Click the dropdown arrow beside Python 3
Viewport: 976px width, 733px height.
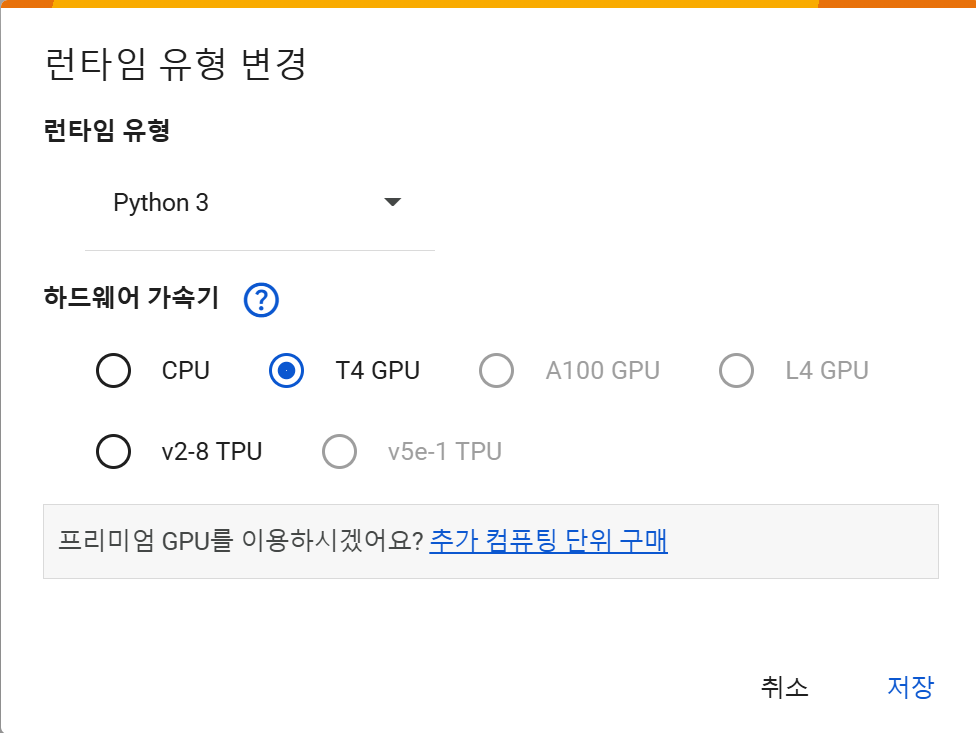[393, 202]
